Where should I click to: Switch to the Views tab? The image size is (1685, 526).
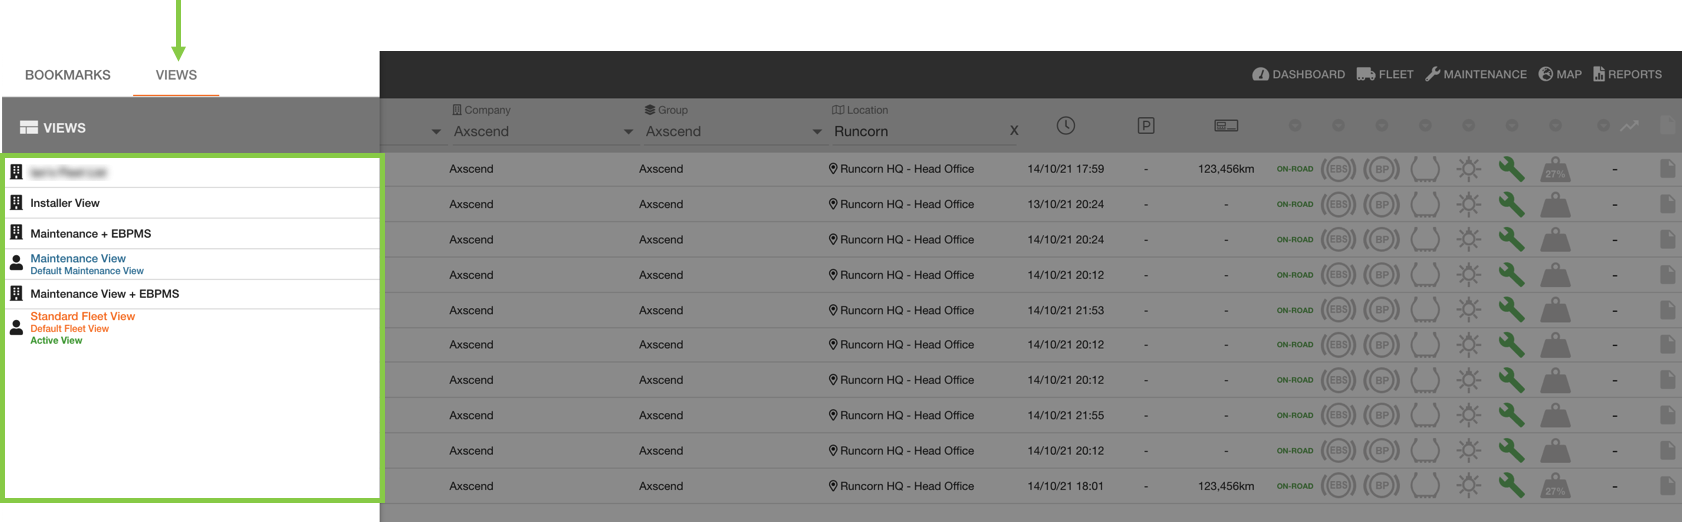[x=176, y=75]
